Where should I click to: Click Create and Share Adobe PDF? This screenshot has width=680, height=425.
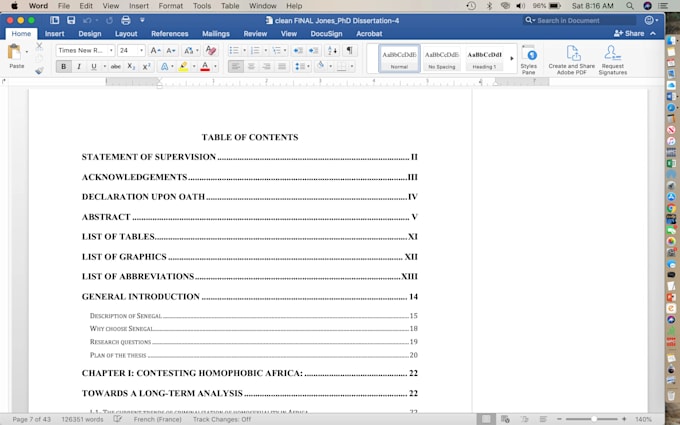(x=572, y=60)
